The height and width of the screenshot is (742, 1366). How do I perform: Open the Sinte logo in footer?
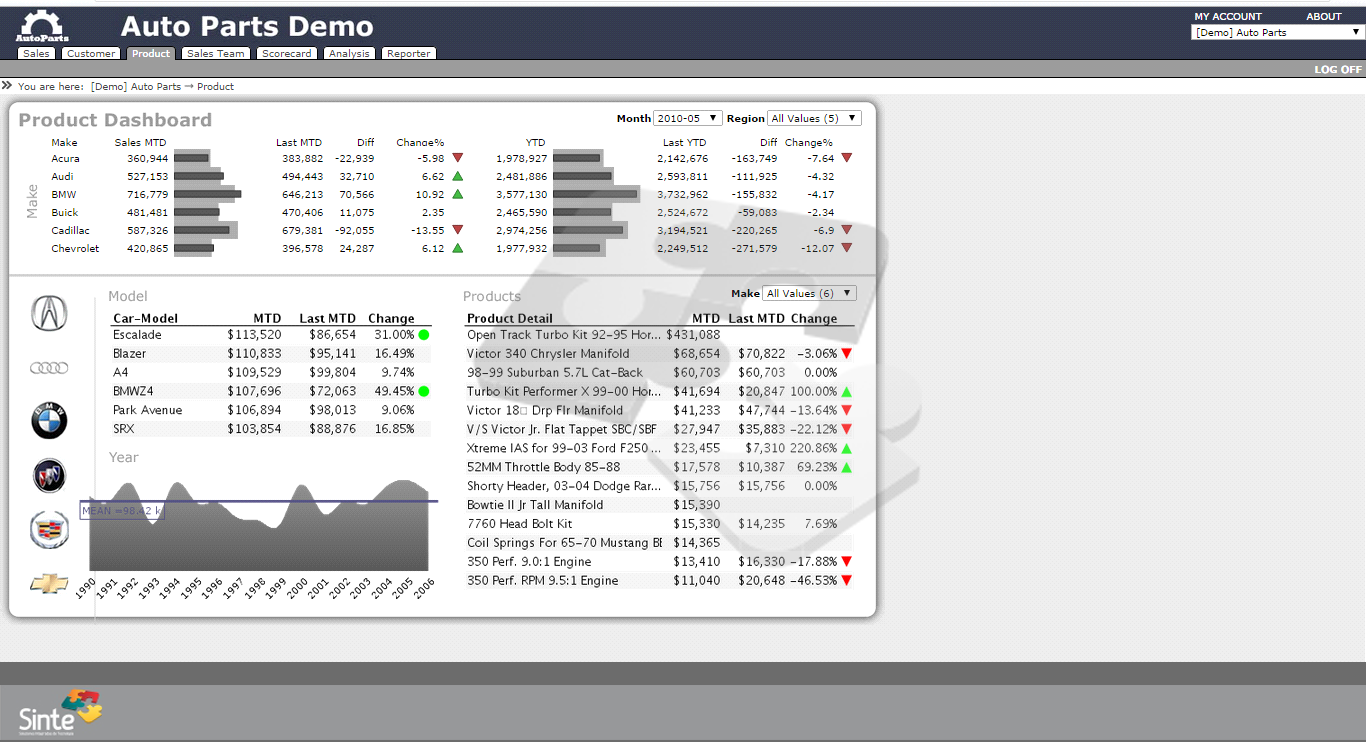(60, 712)
